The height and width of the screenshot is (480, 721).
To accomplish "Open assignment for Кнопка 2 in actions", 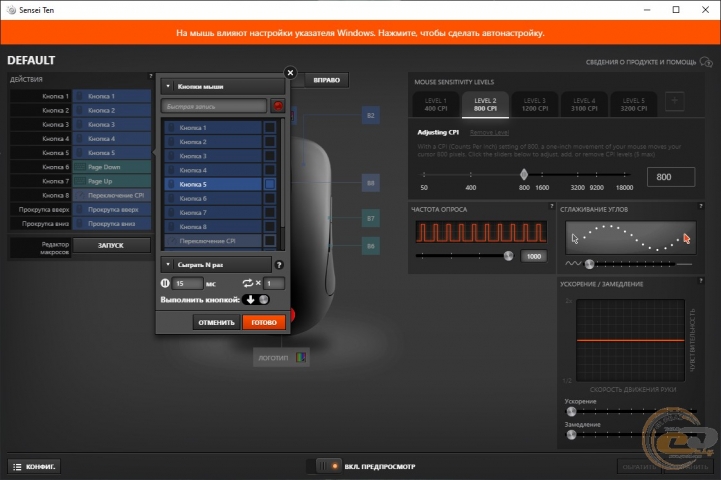I will (112, 110).
